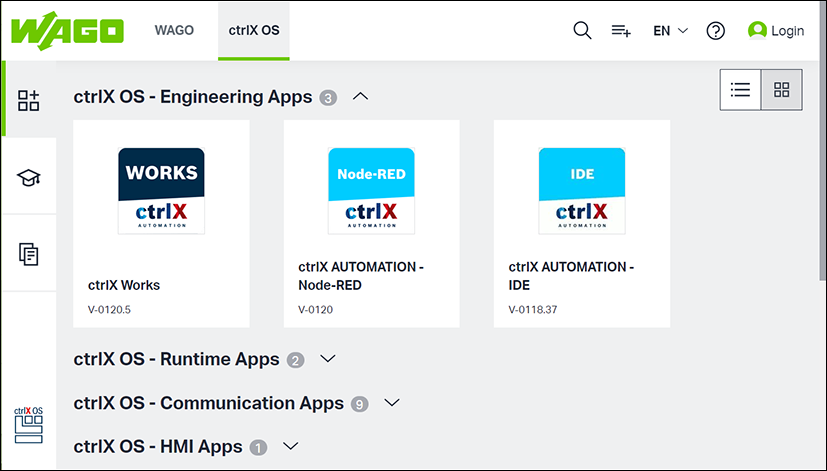Open the Node-RED app tile image
Image resolution: width=827 pixels, height=471 pixels.
pyautogui.click(x=371, y=191)
